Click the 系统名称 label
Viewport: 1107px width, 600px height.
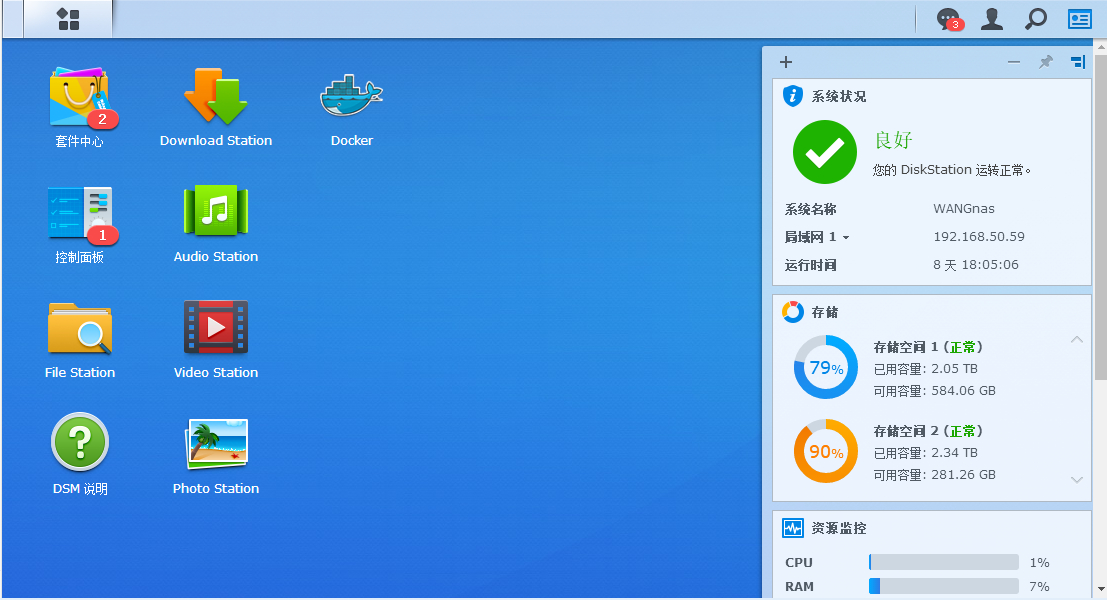(x=810, y=209)
